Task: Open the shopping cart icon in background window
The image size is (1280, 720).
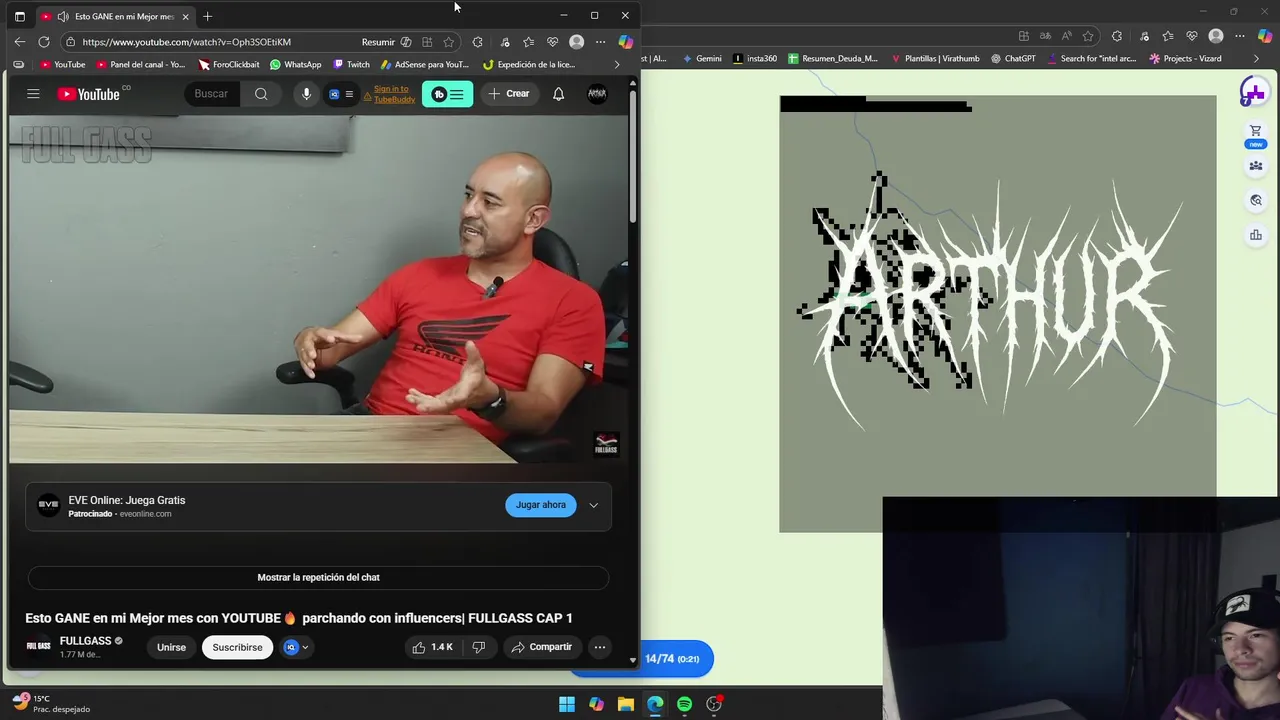Action: (1255, 131)
